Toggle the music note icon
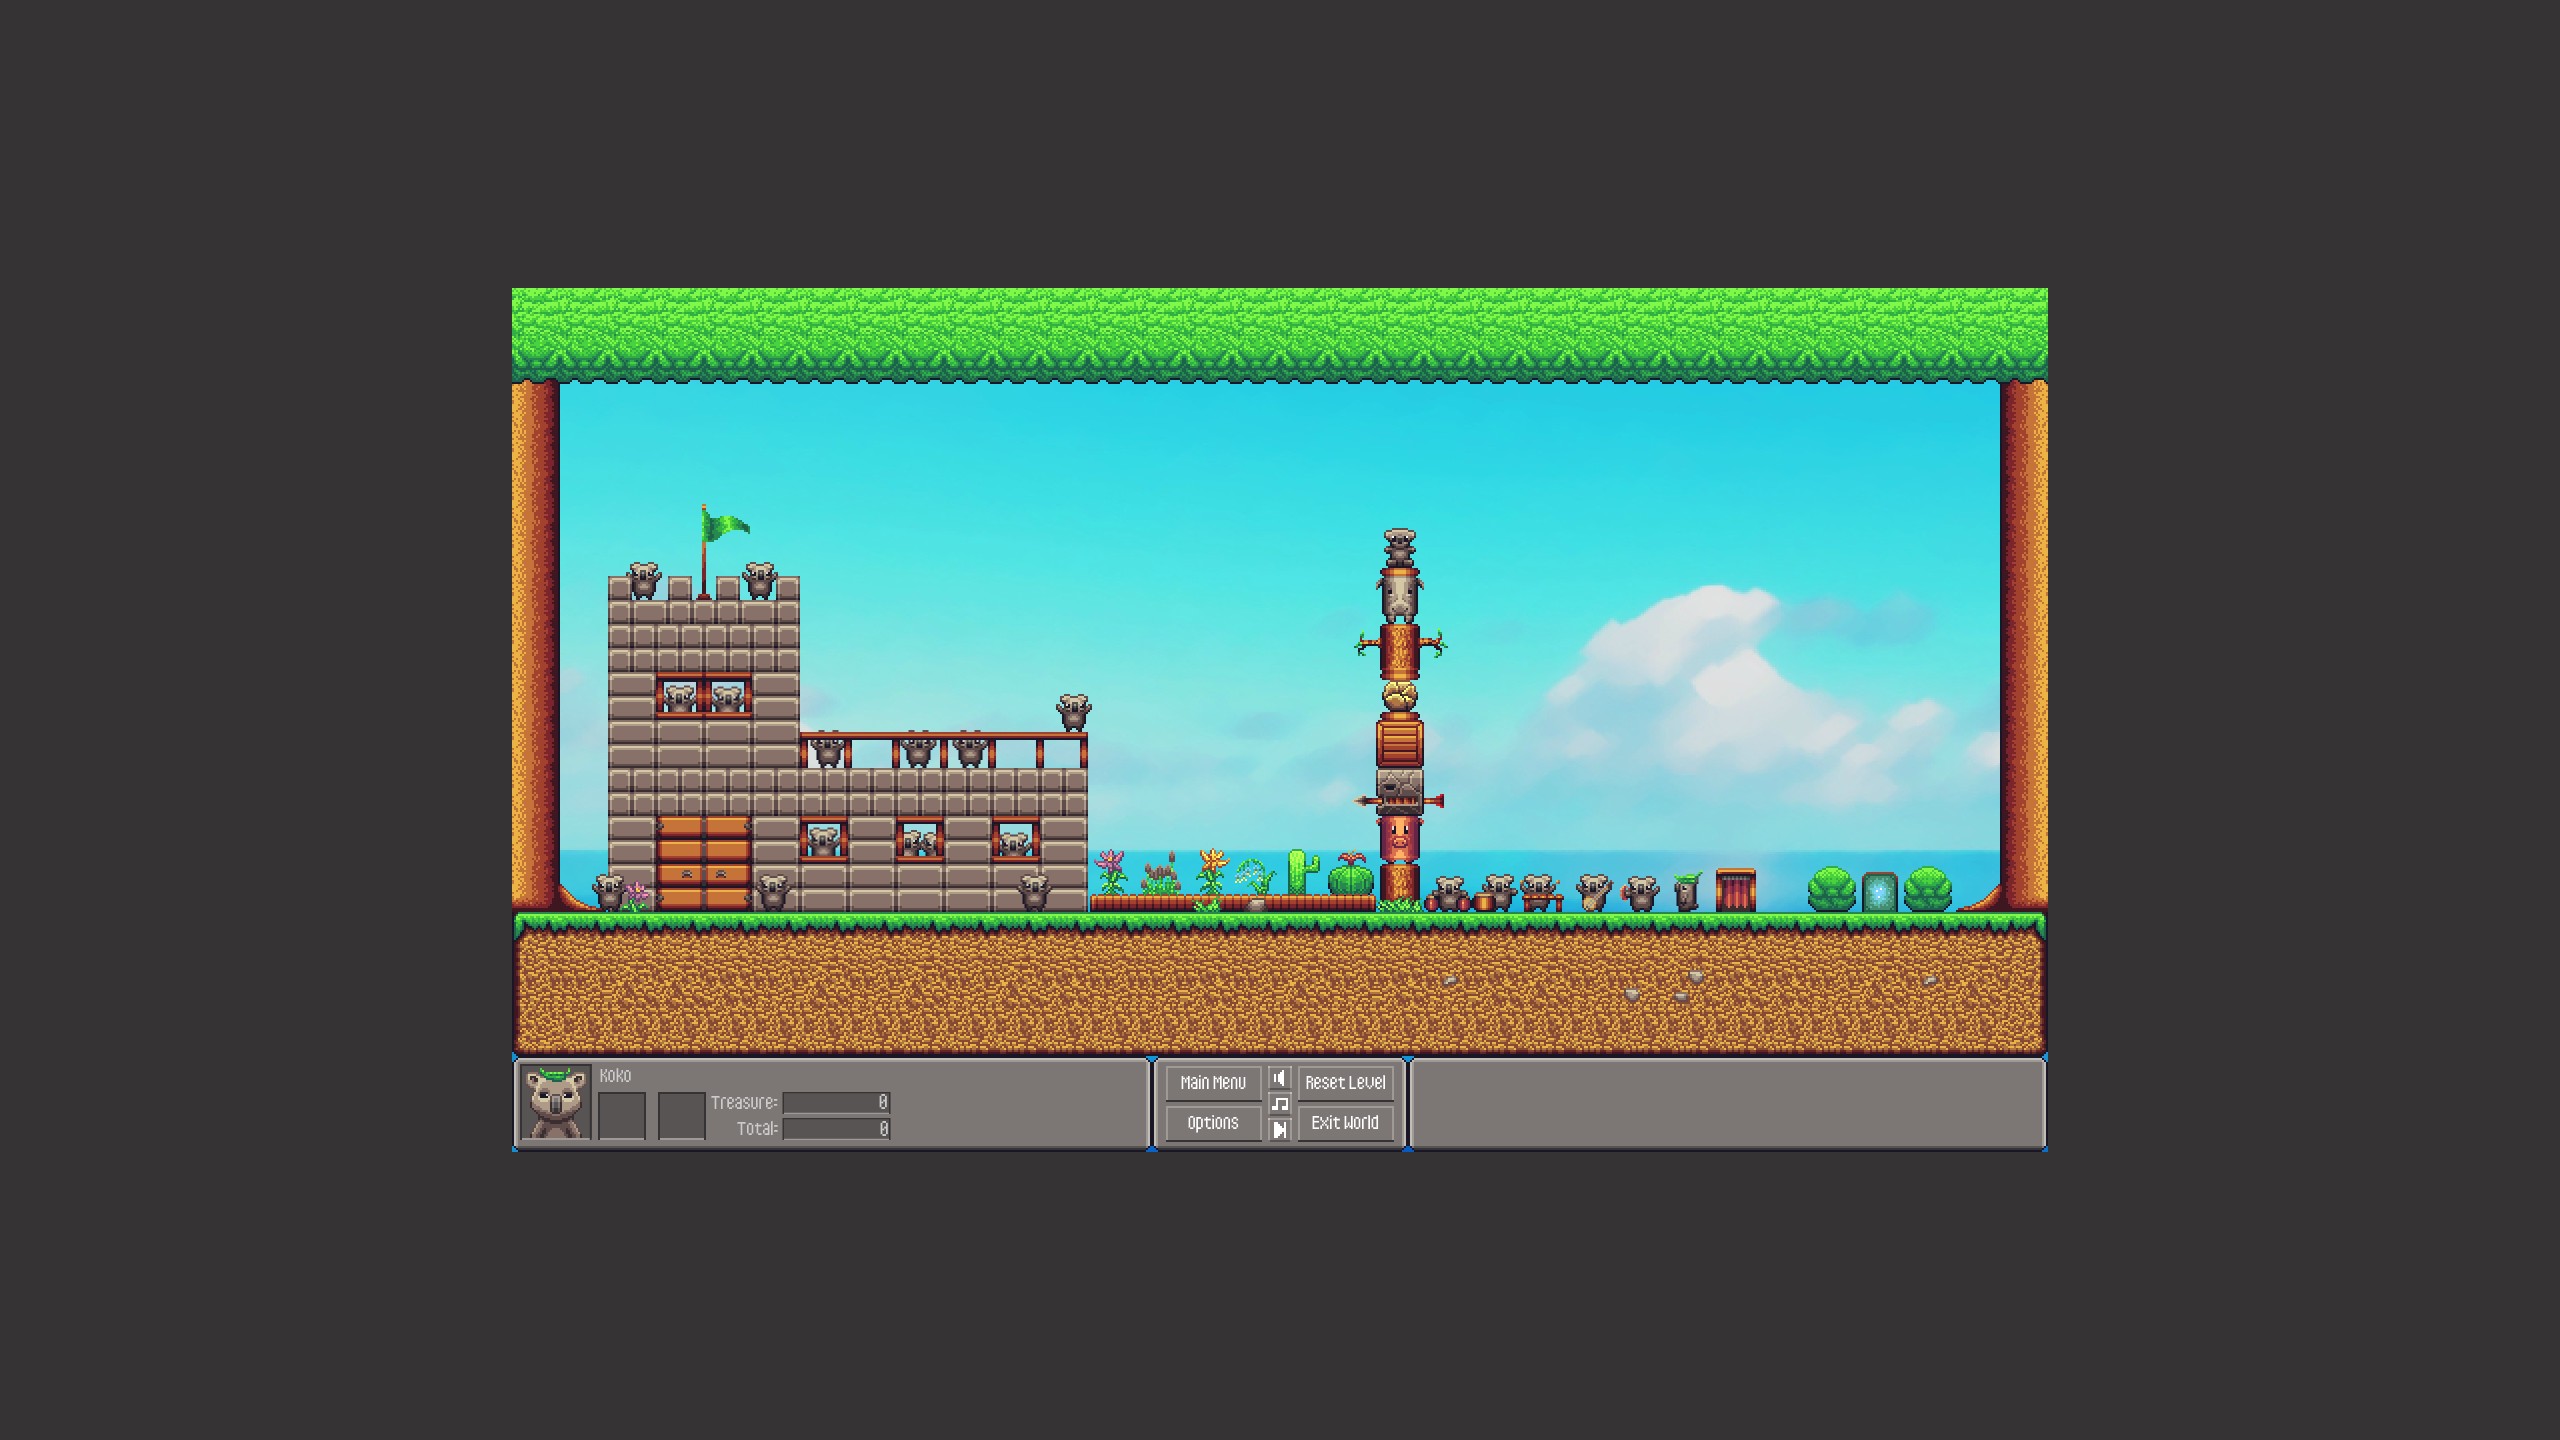Image resolution: width=2560 pixels, height=1440 pixels. tap(1279, 1104)
